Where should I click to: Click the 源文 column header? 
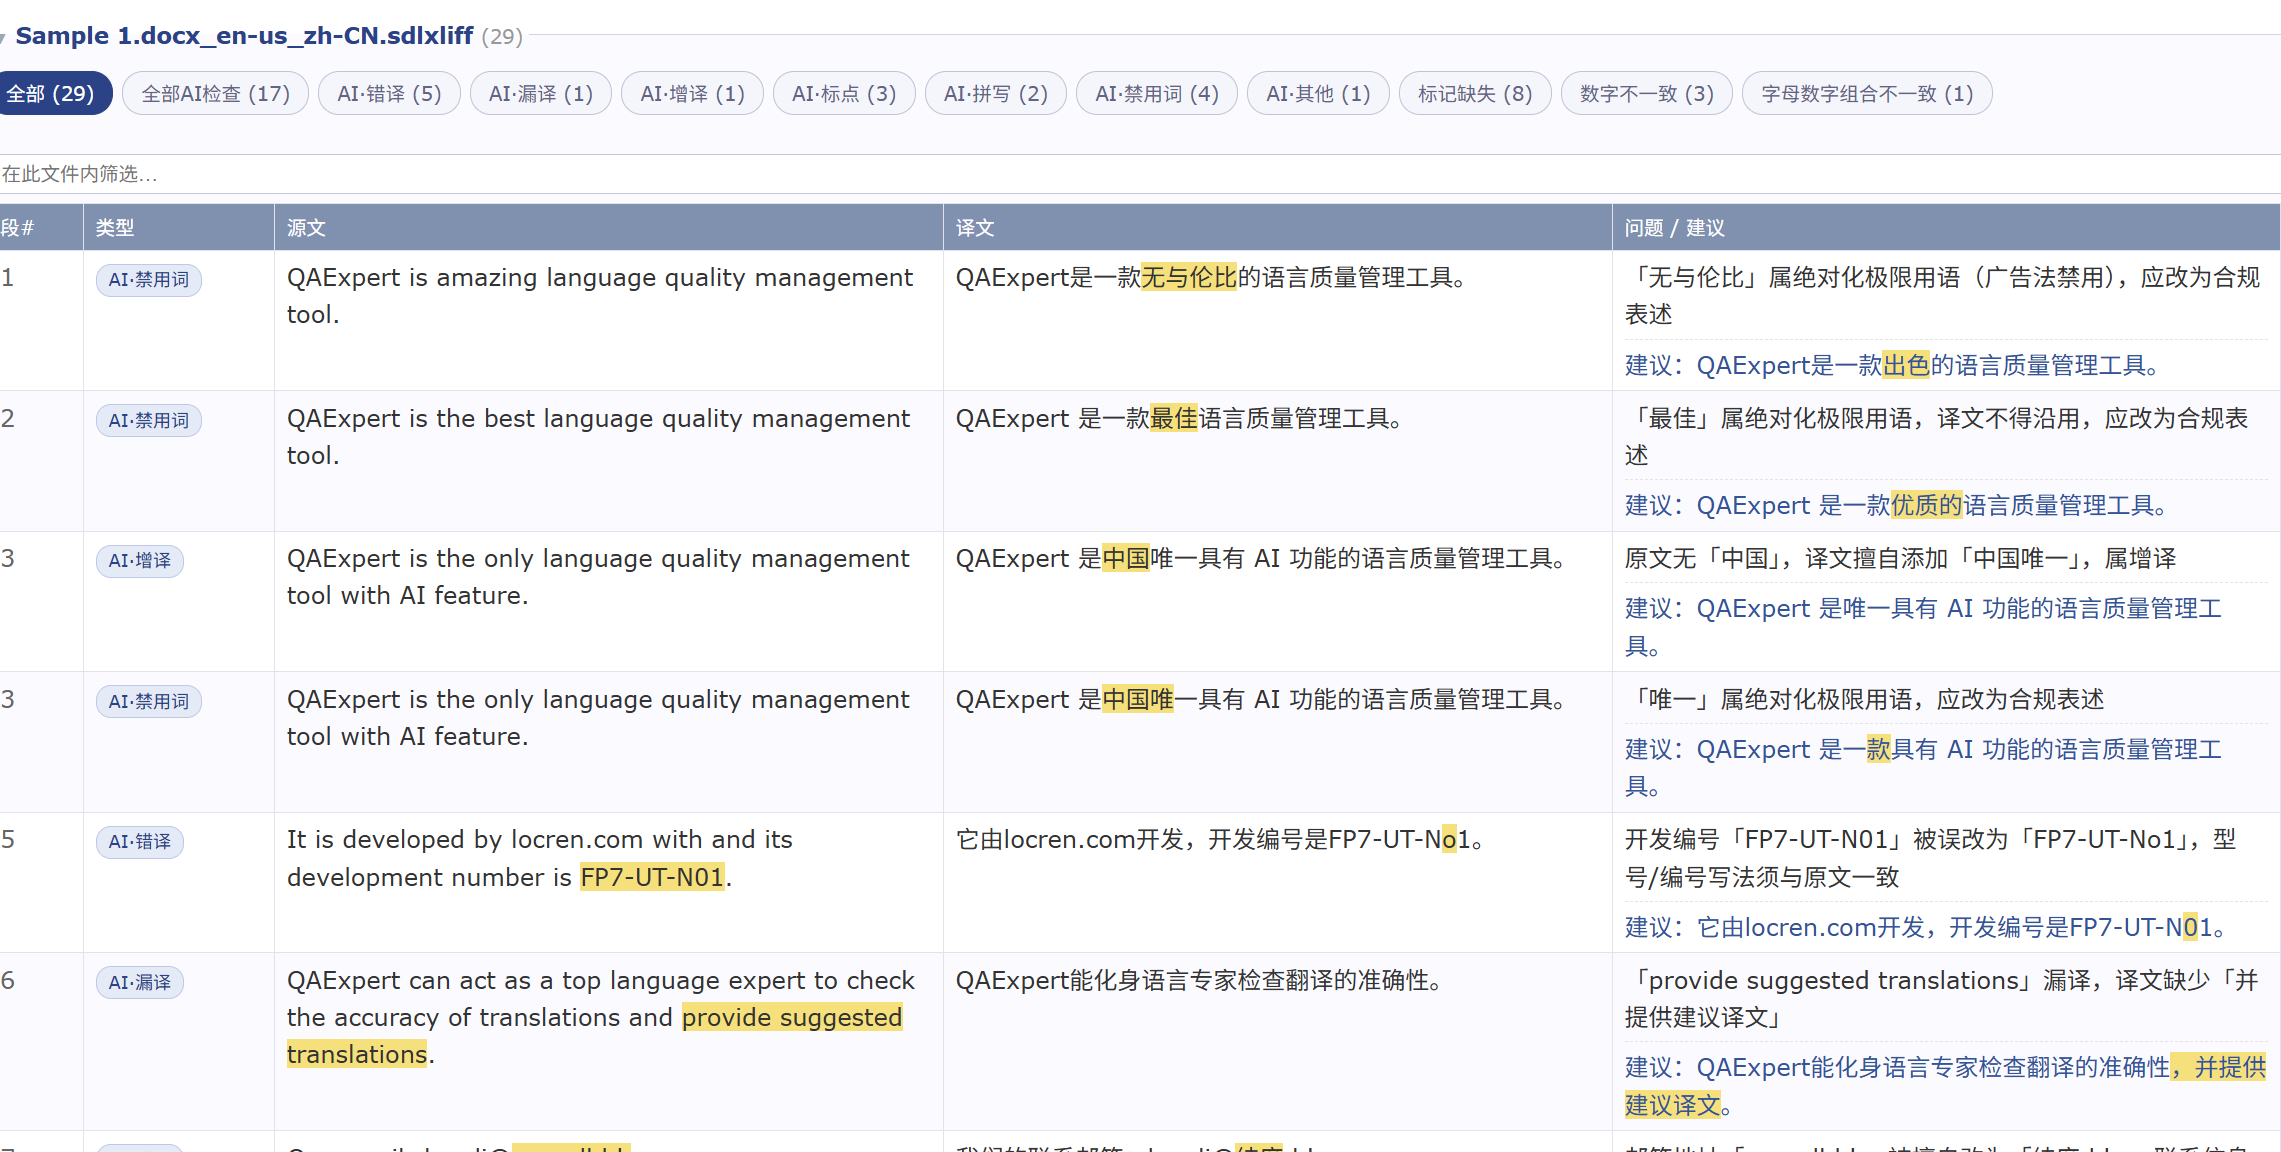pyautogui.click(x=609, y=228)
